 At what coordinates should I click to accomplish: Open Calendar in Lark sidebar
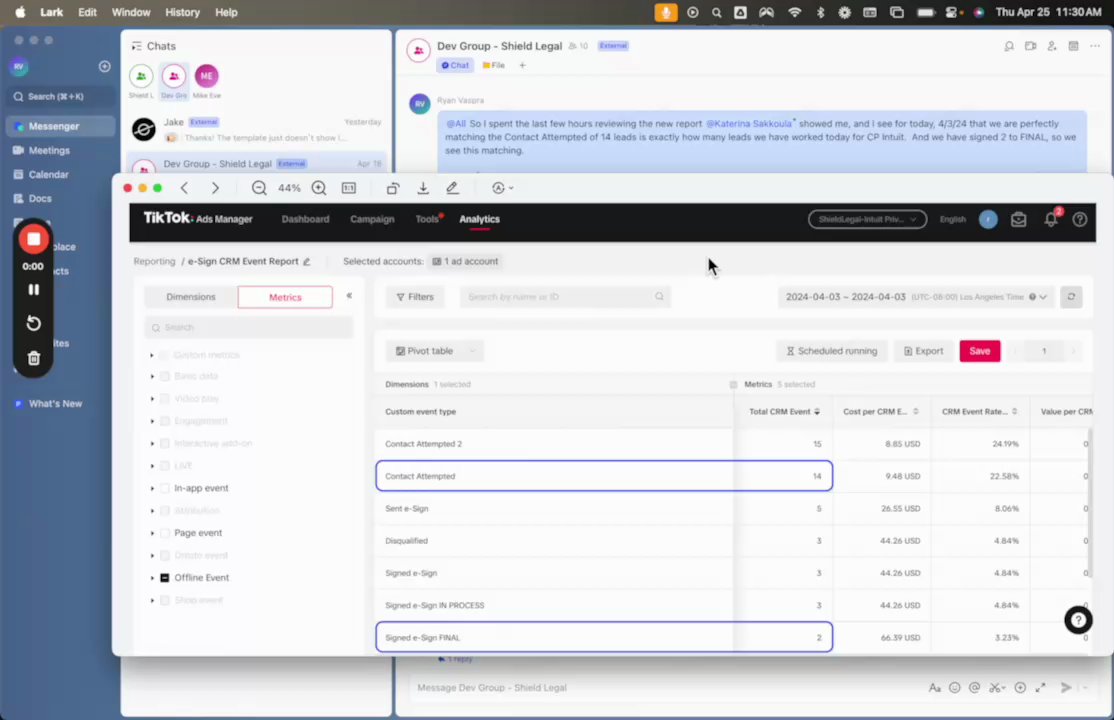pyautogui.click(x=60, y=175)
